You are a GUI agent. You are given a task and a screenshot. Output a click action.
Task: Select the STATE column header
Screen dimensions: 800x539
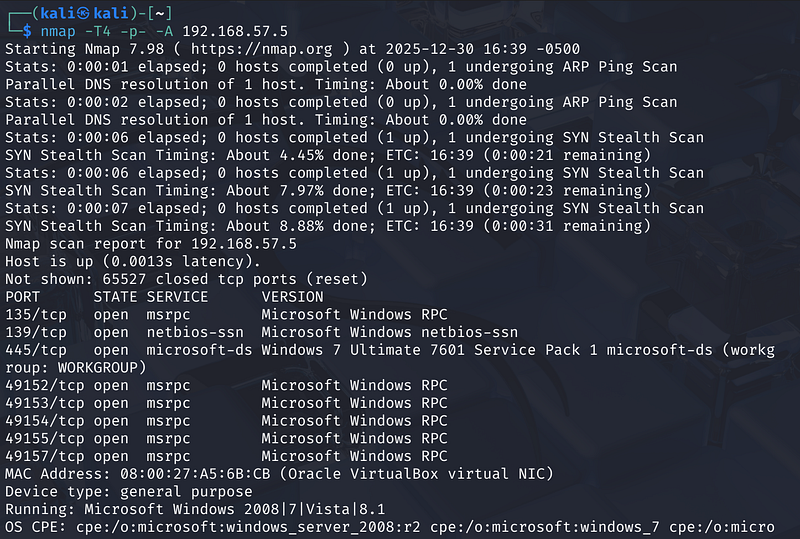(115, 296)
